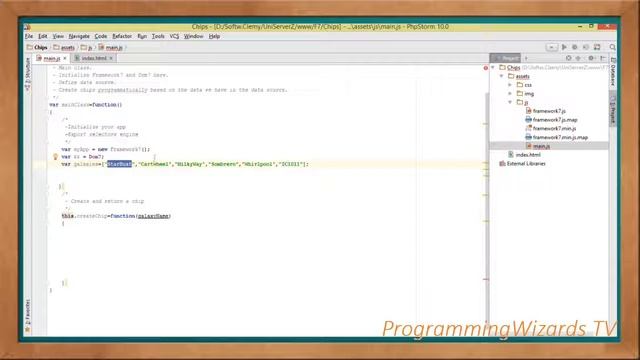Open the Favorites tool window tab
This screenshot has height=360, width=640.
pos(28,315)
